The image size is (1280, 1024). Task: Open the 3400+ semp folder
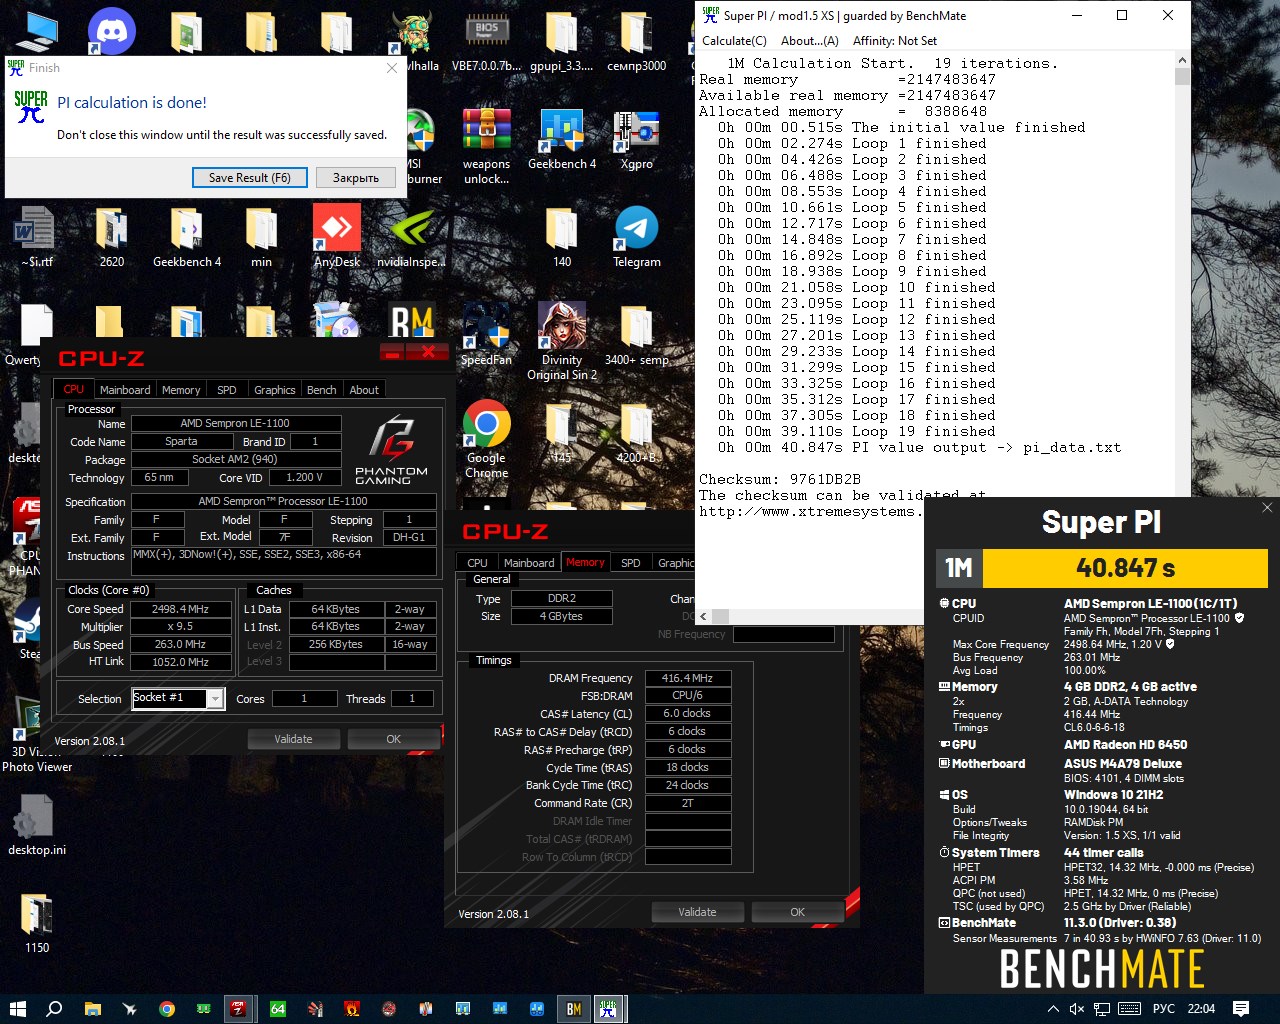[x=636, y=334]
